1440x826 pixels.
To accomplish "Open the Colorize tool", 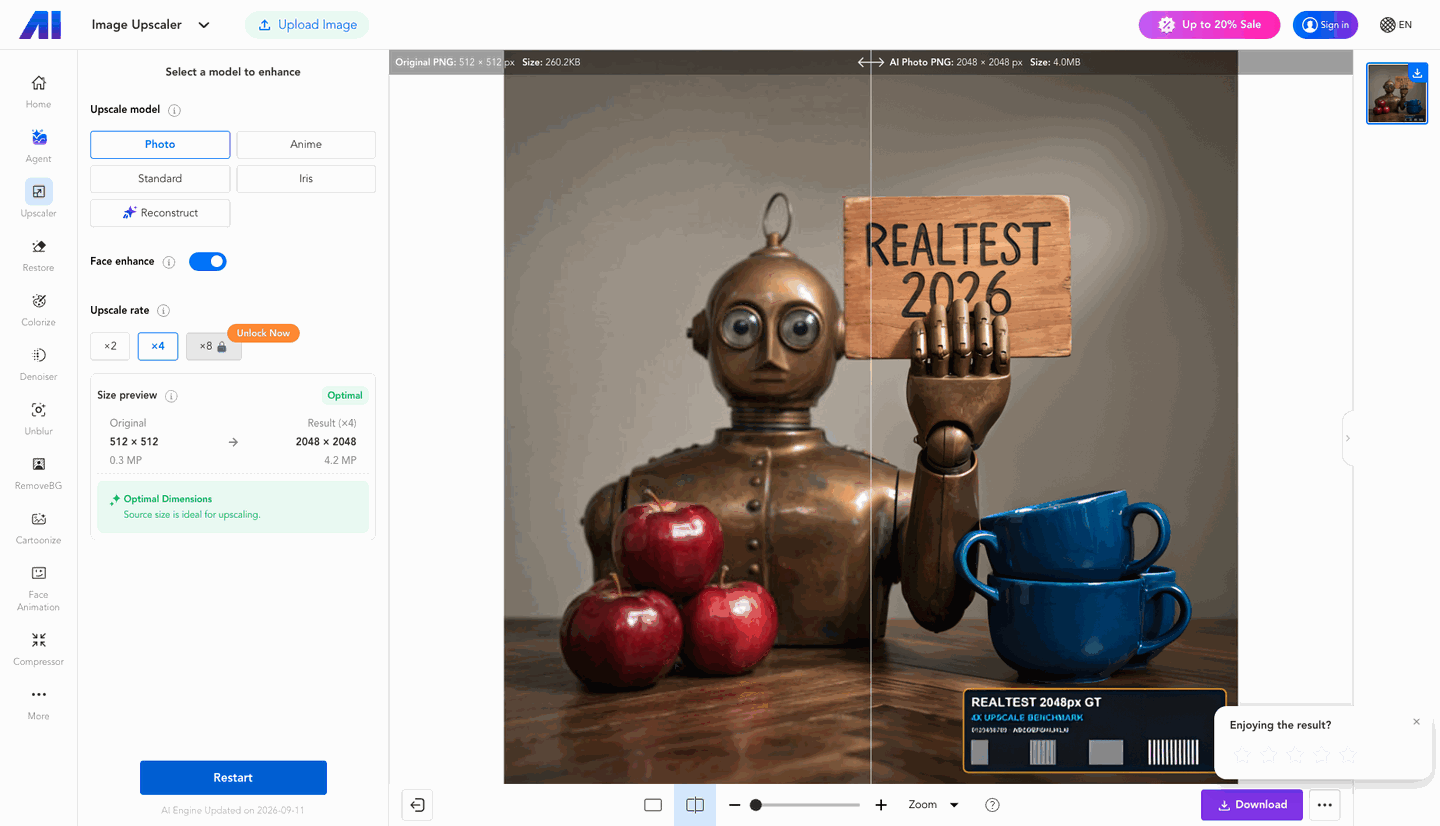I will pos(38,310).
